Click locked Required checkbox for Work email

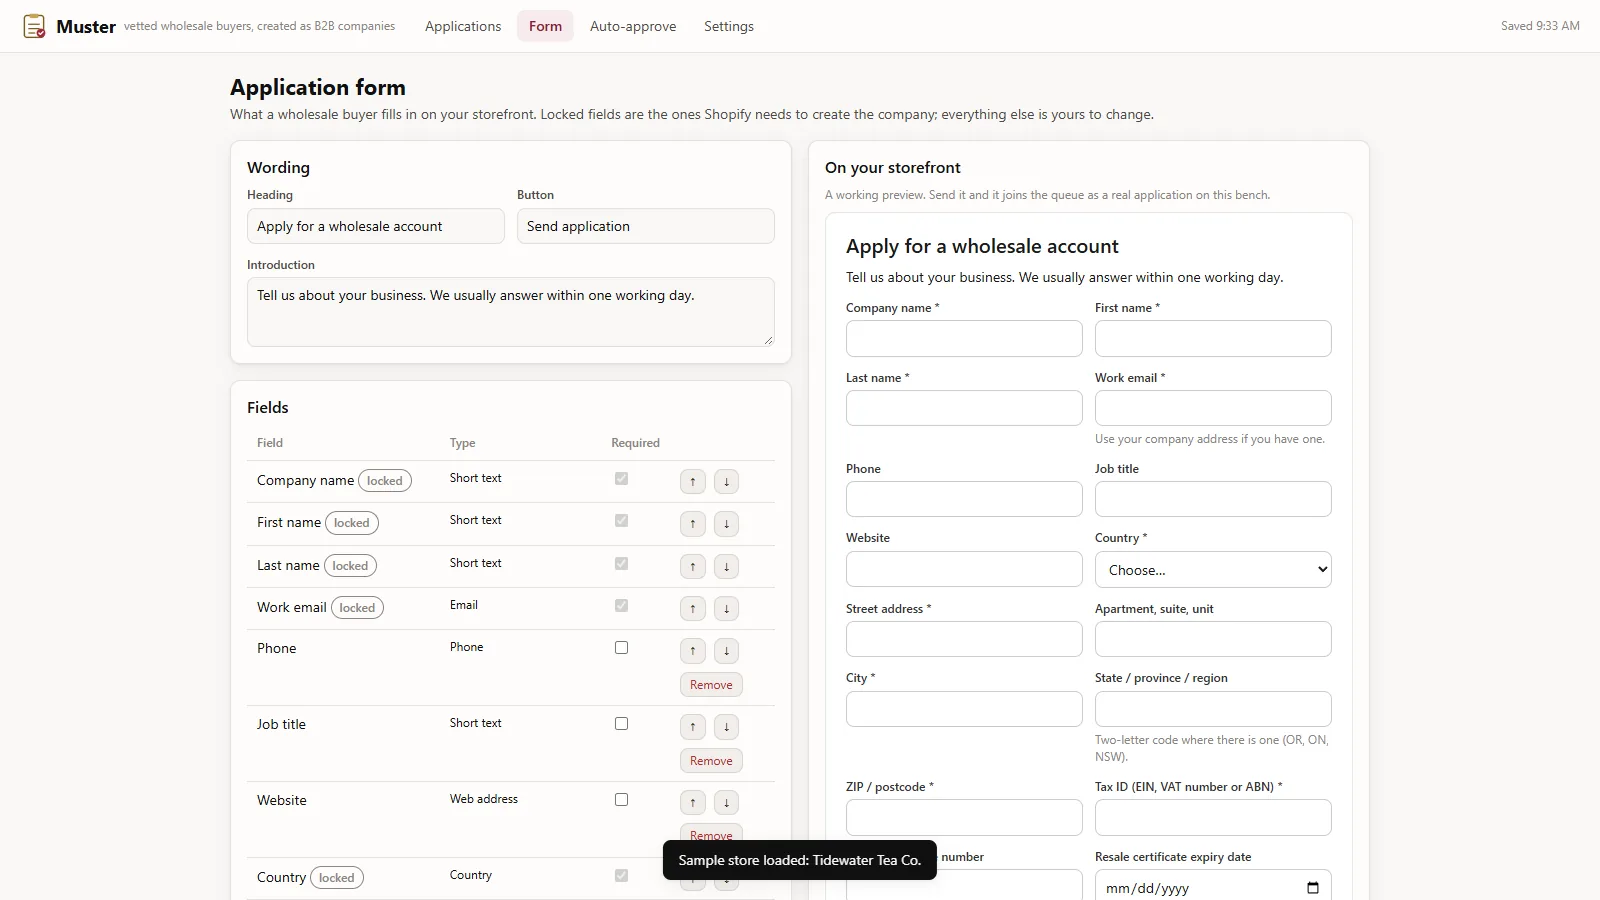click(x=621, y=606)
